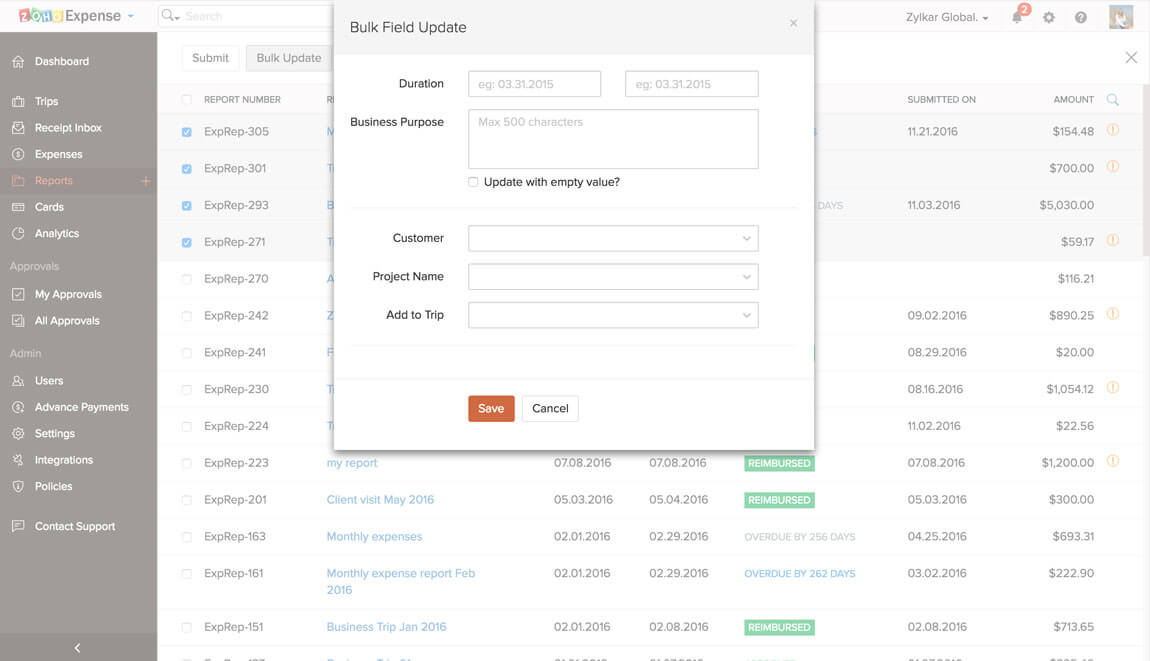Open the settings gear icon in header
Screen dimensions: 1150x661
(1049, 17)
